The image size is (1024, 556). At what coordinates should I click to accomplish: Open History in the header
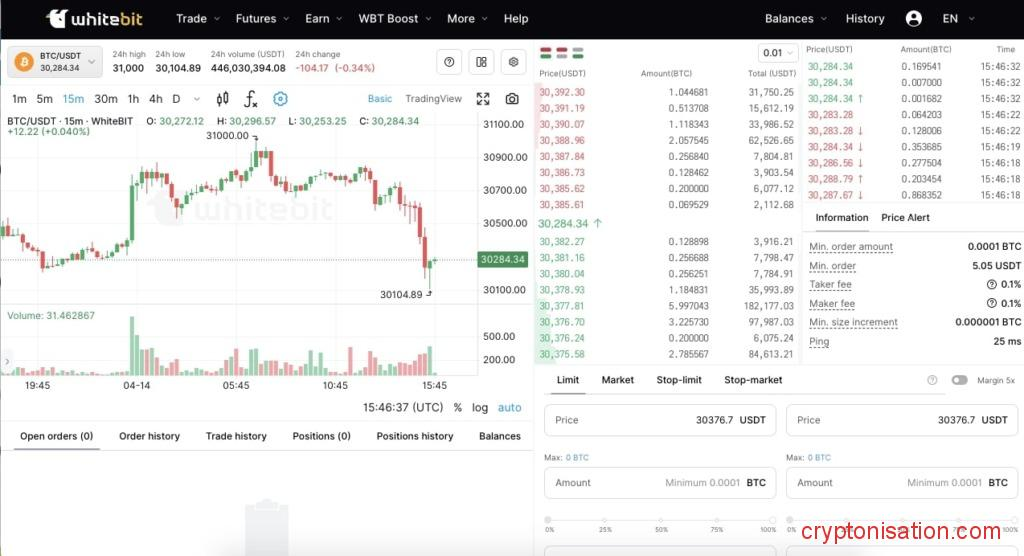[865, 19]
